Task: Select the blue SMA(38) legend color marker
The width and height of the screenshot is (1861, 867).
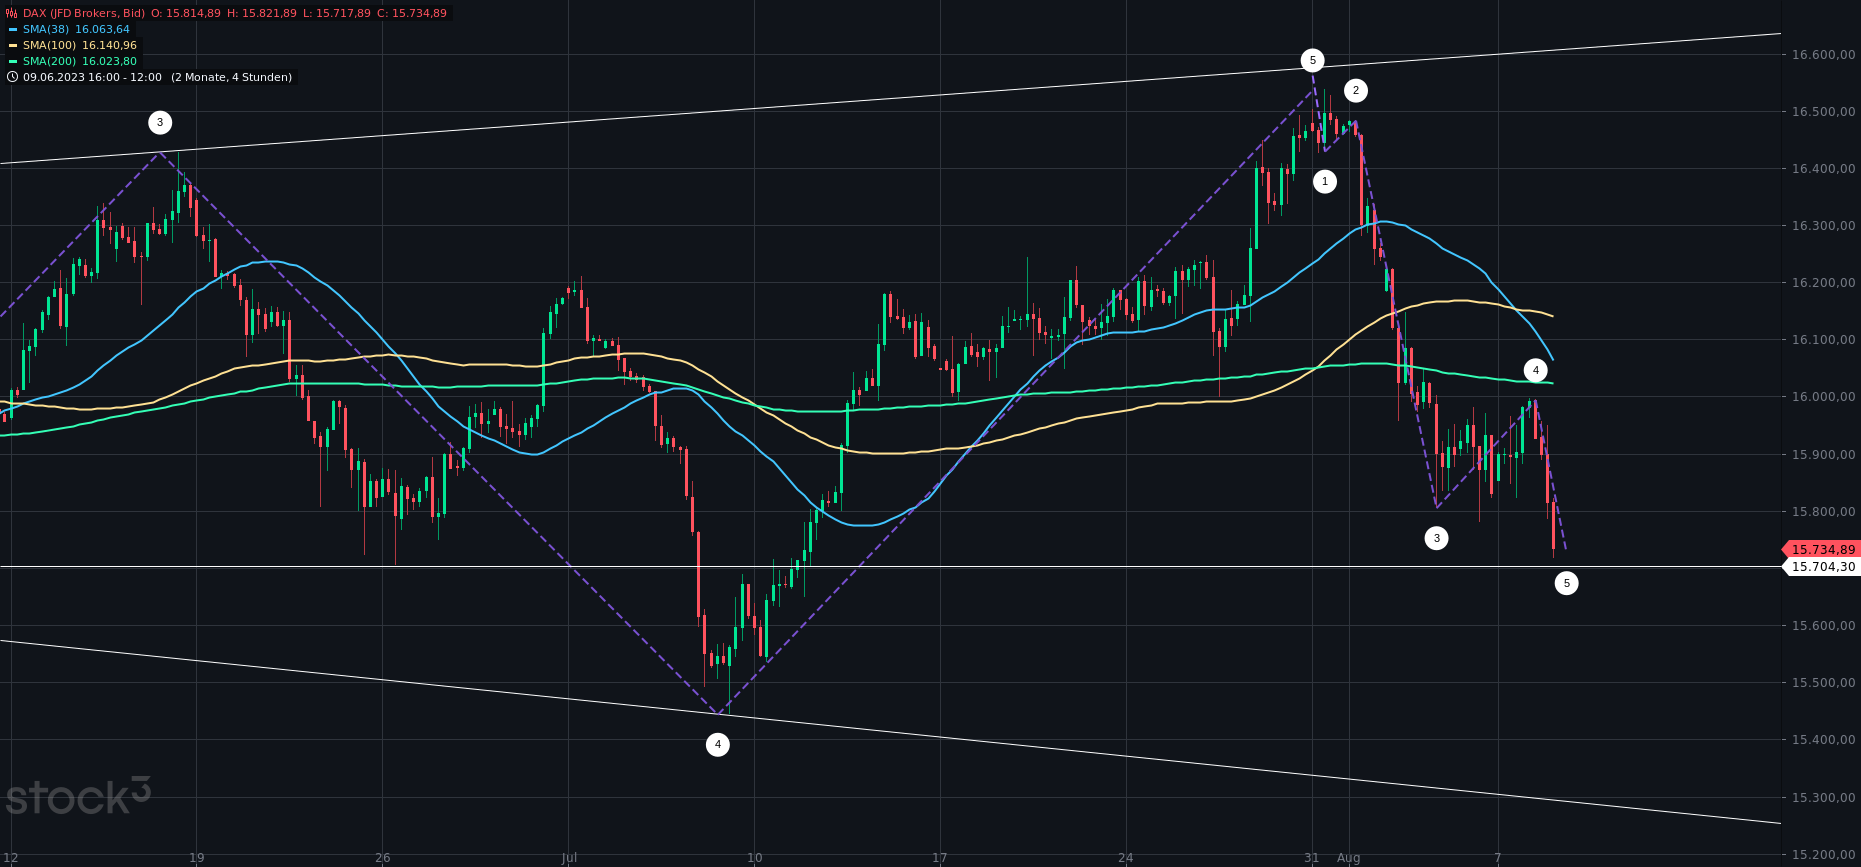Action: click(x=13, y=29)
